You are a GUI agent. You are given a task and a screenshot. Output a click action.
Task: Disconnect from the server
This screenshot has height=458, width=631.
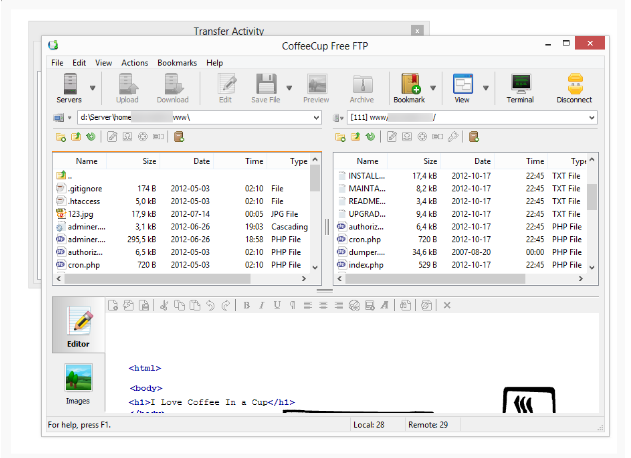coord(574,88)
